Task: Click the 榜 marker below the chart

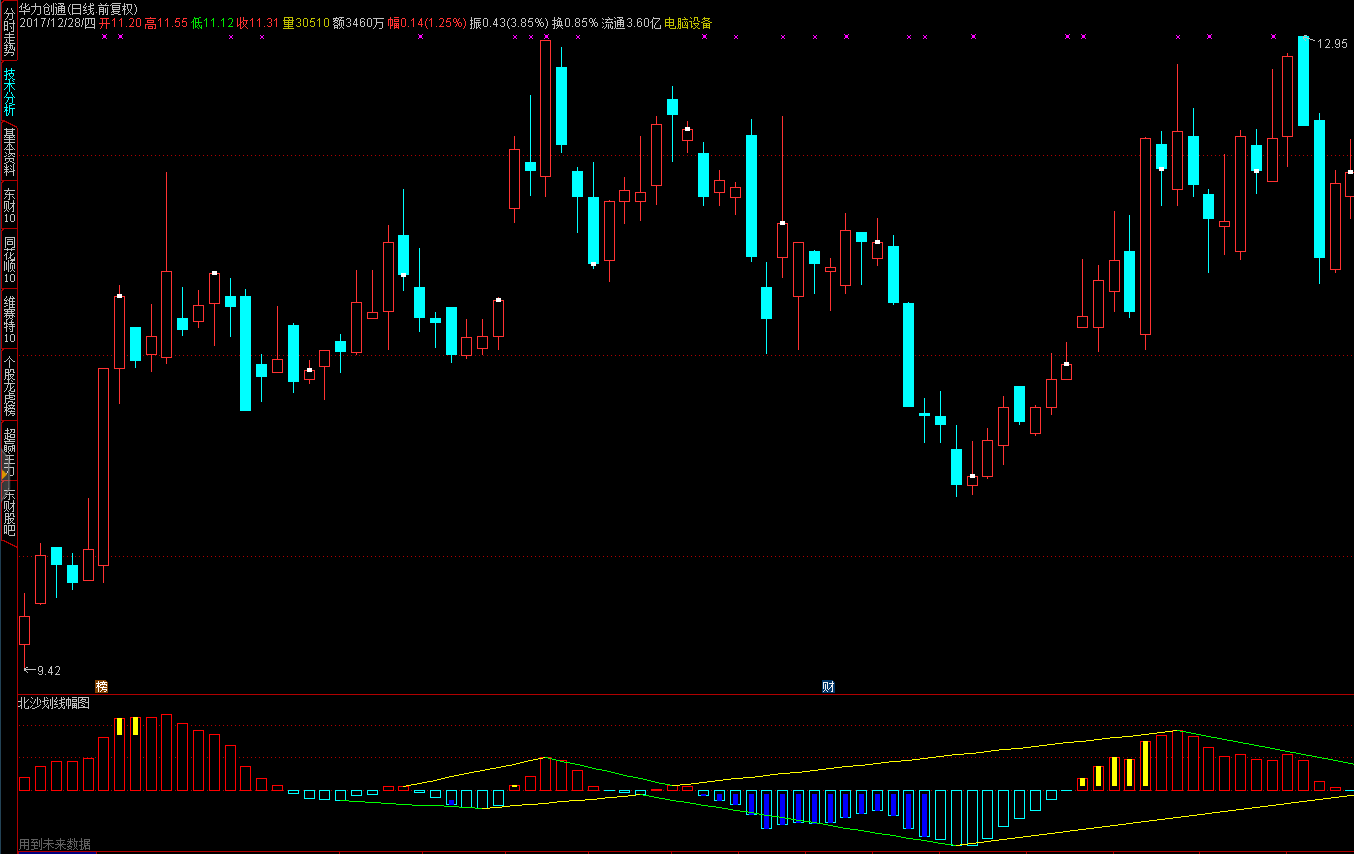Action: pyautogui.click(x=101, y=686)
